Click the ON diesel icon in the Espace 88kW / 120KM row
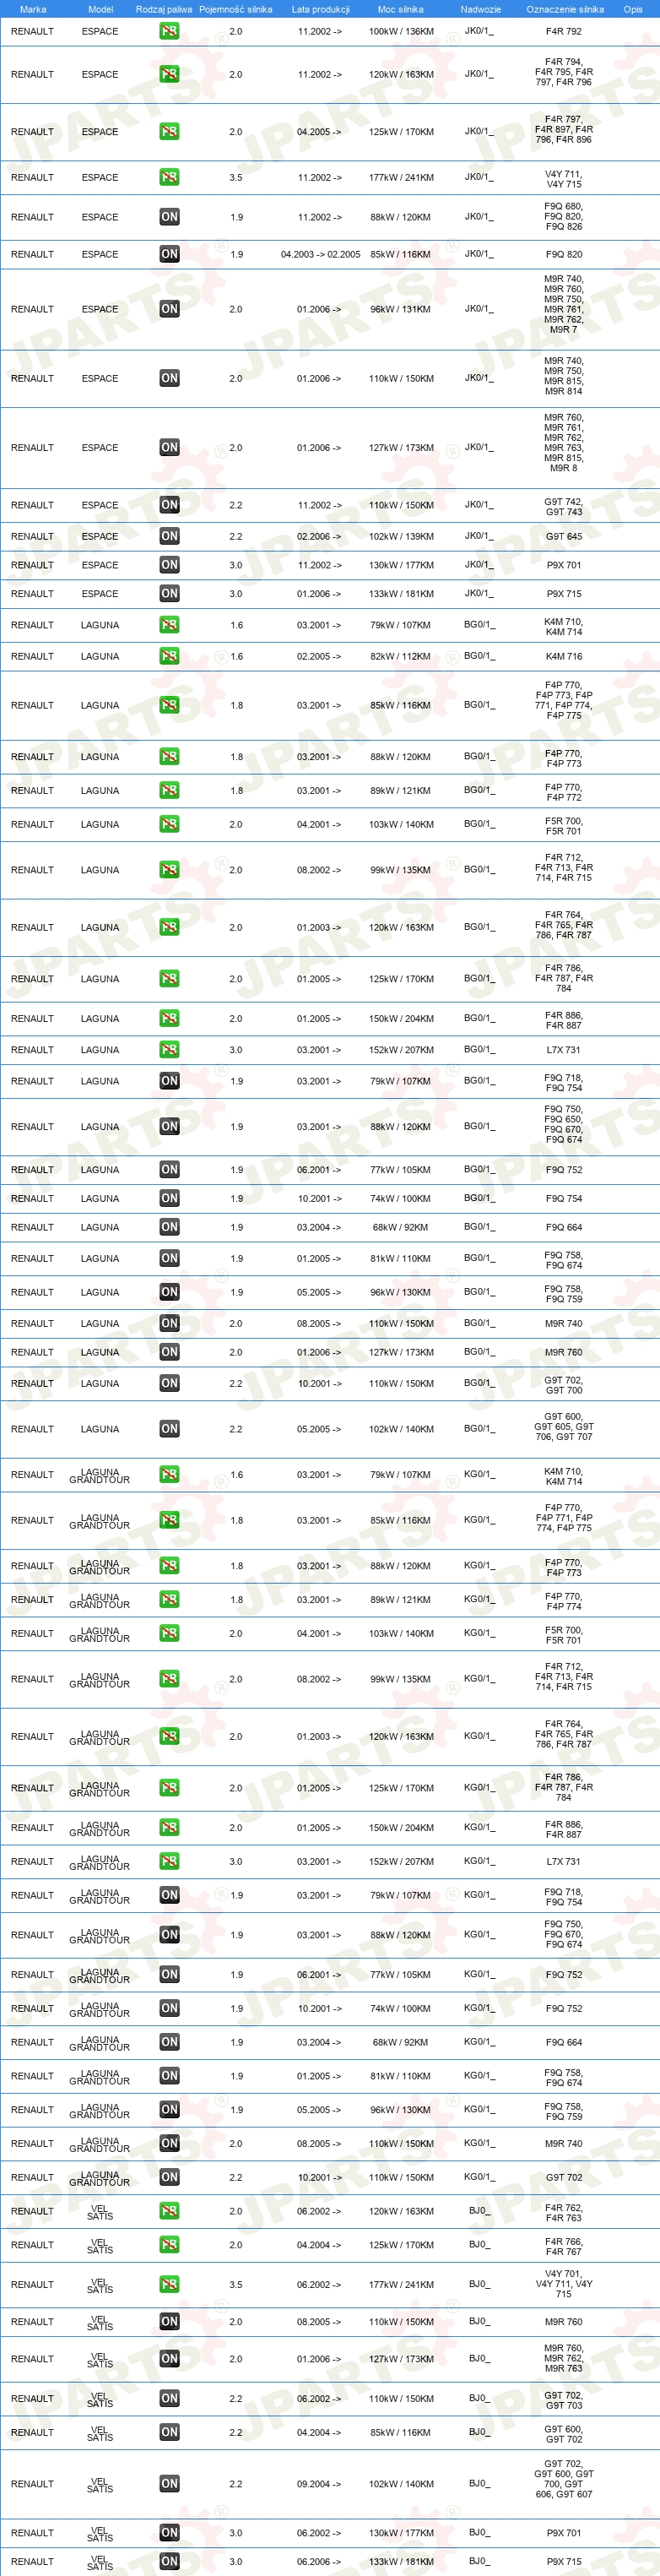The width and height of the screenshot is (660, 2576). (x=169, y=217)
